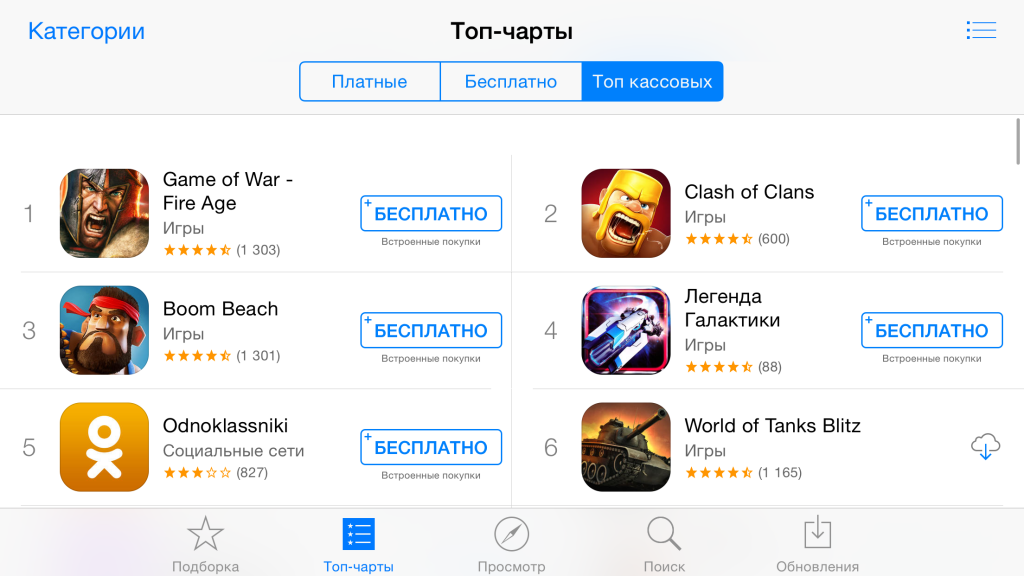
Task: Switch to the Бесплатно segment
Action: [511, 82]
